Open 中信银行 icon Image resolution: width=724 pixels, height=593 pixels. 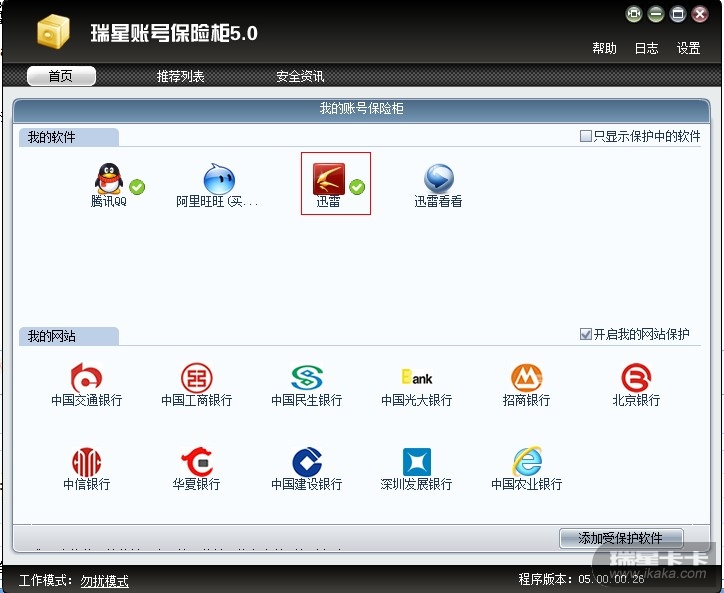point(86,462)
